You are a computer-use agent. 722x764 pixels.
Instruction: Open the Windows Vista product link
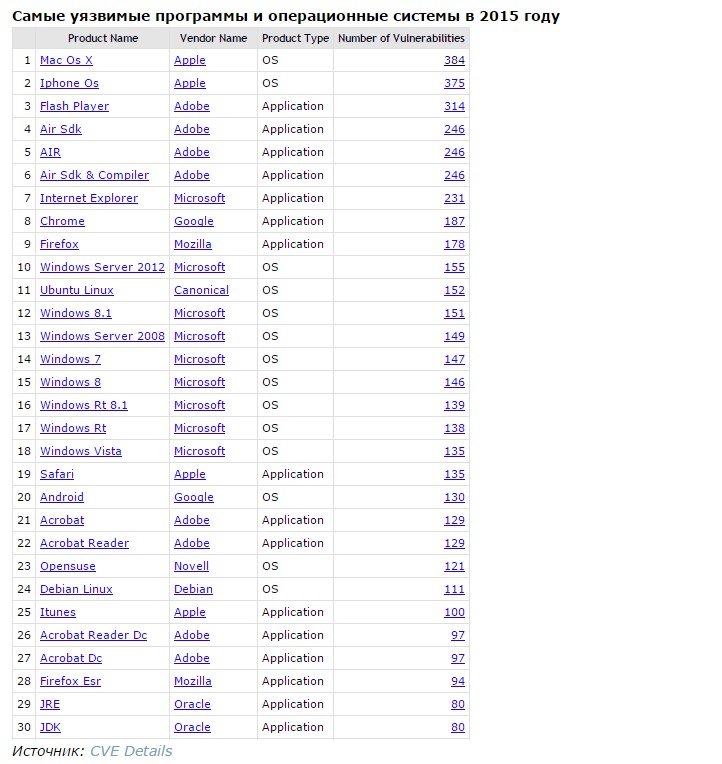click(x=80, y=451)
